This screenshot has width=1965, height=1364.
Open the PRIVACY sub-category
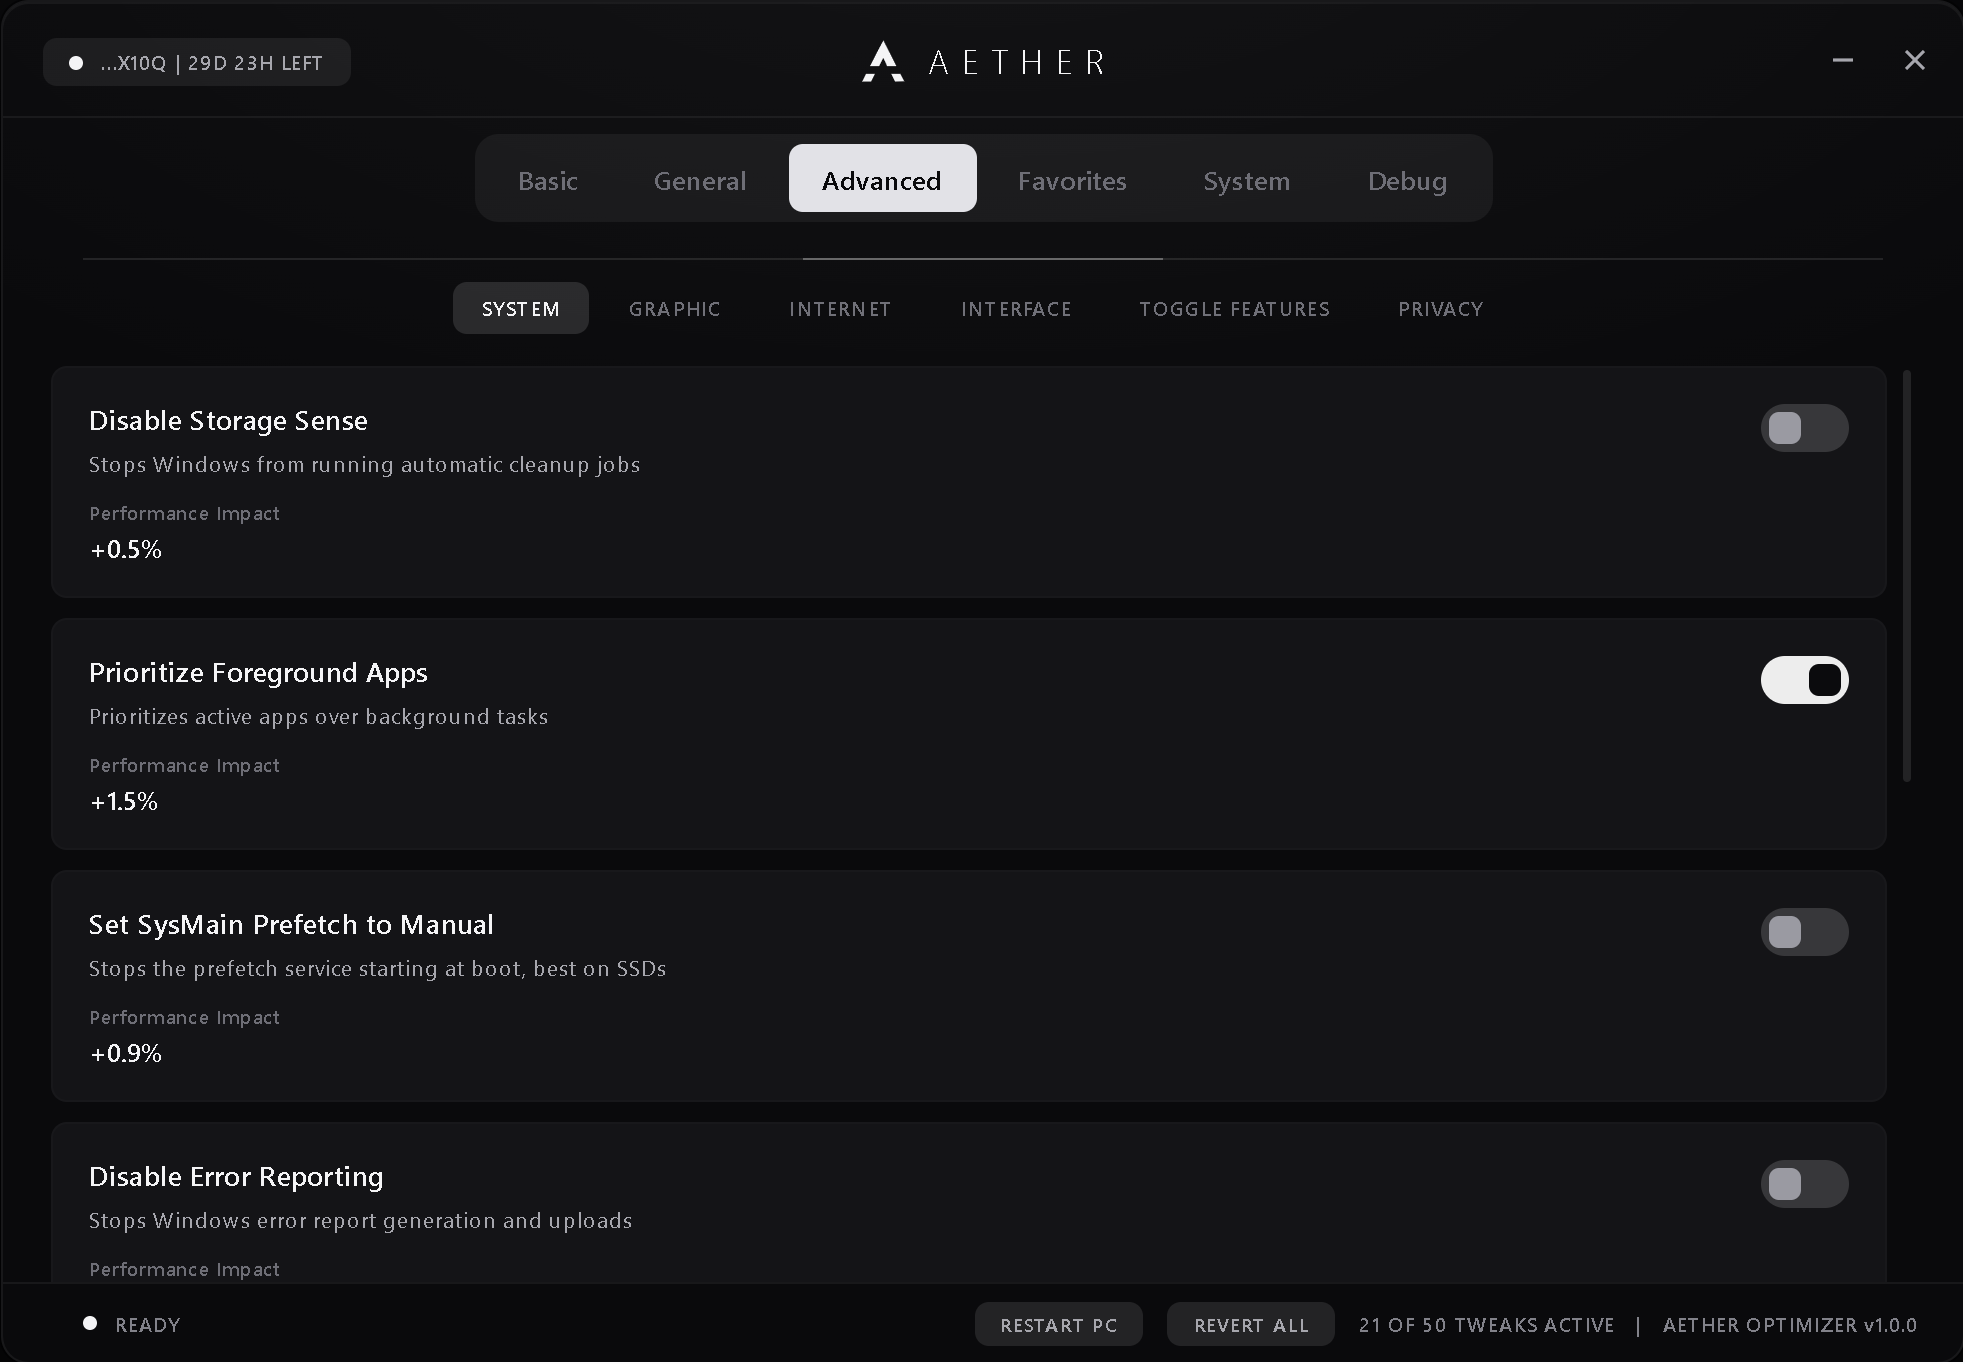pyautogui.click(x=1441, y=309)
